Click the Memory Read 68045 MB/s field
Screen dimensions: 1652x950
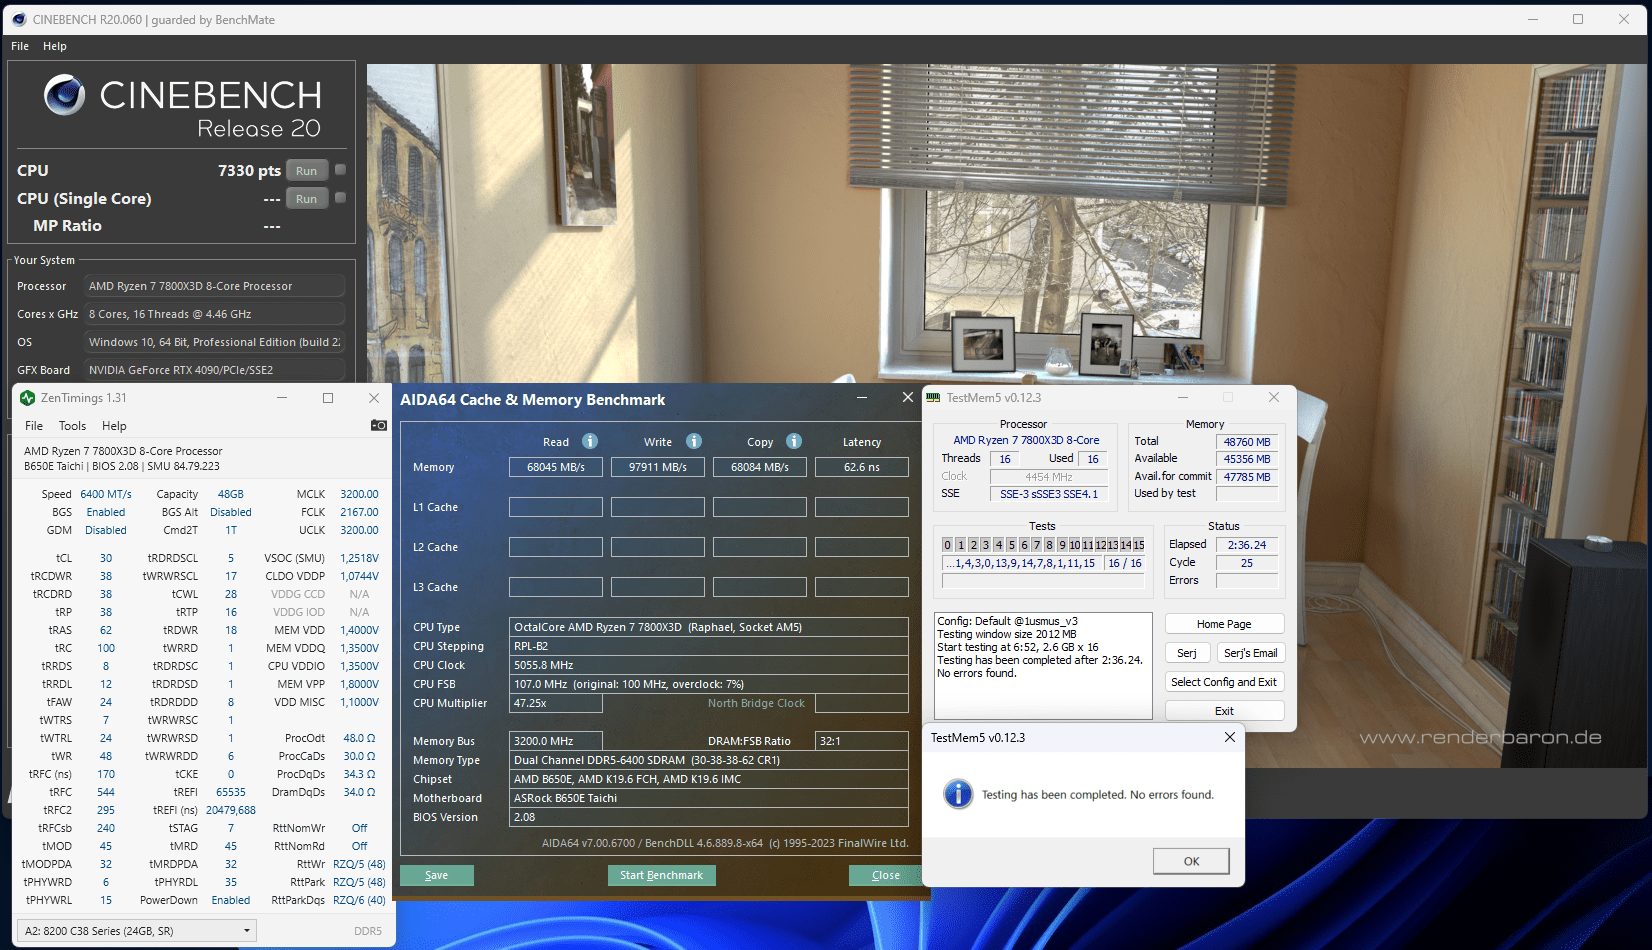556,467
